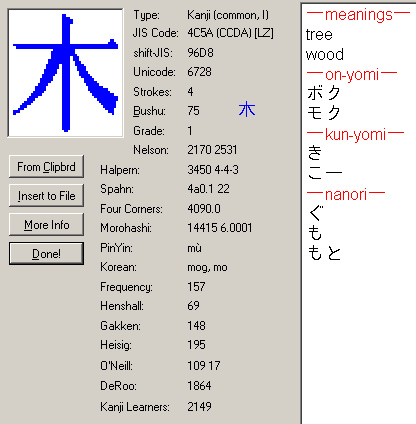Click the kun-yomi reading こ—
Viewport: 416px width, 424px height.
click(x=325, y=173)
